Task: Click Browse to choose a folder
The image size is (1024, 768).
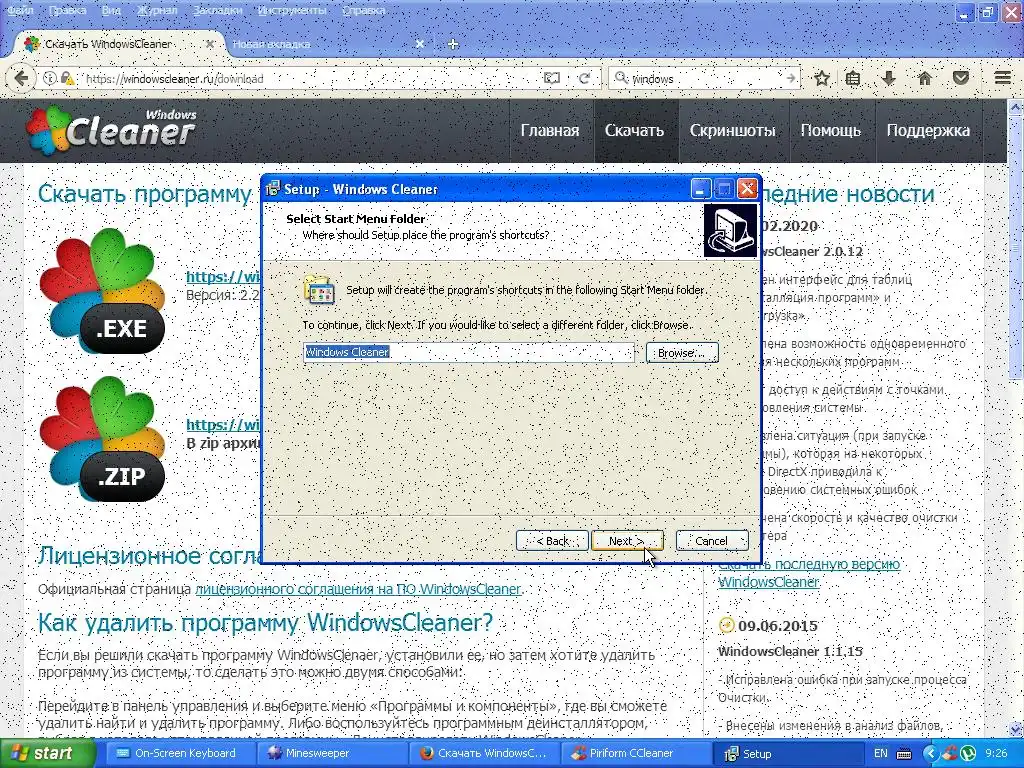Action: pyautogui.click(x=682, y=353)
